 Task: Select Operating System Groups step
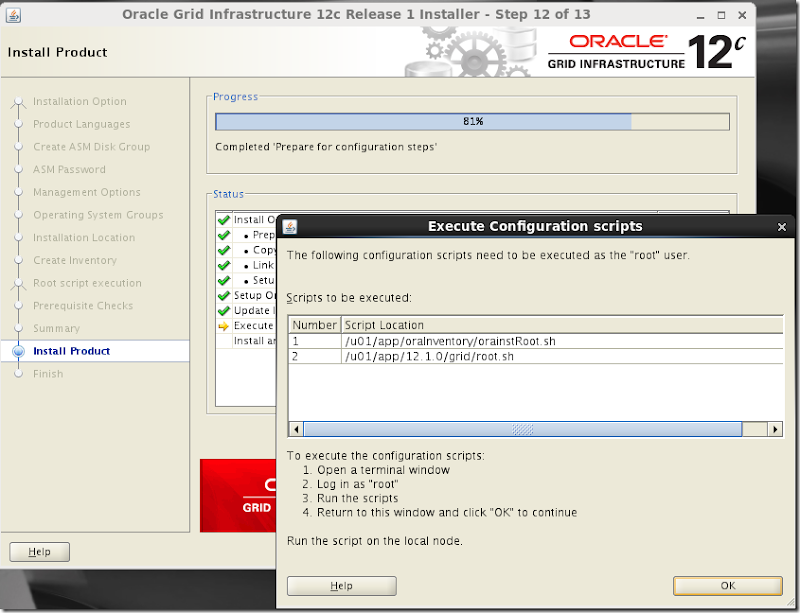coord(98,215)
